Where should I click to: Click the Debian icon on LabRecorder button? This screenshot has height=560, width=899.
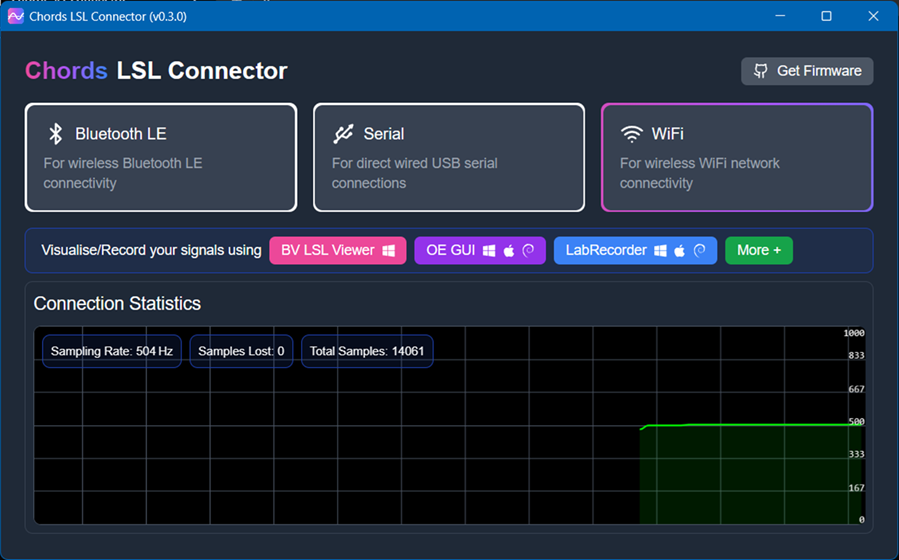point(700,250)
